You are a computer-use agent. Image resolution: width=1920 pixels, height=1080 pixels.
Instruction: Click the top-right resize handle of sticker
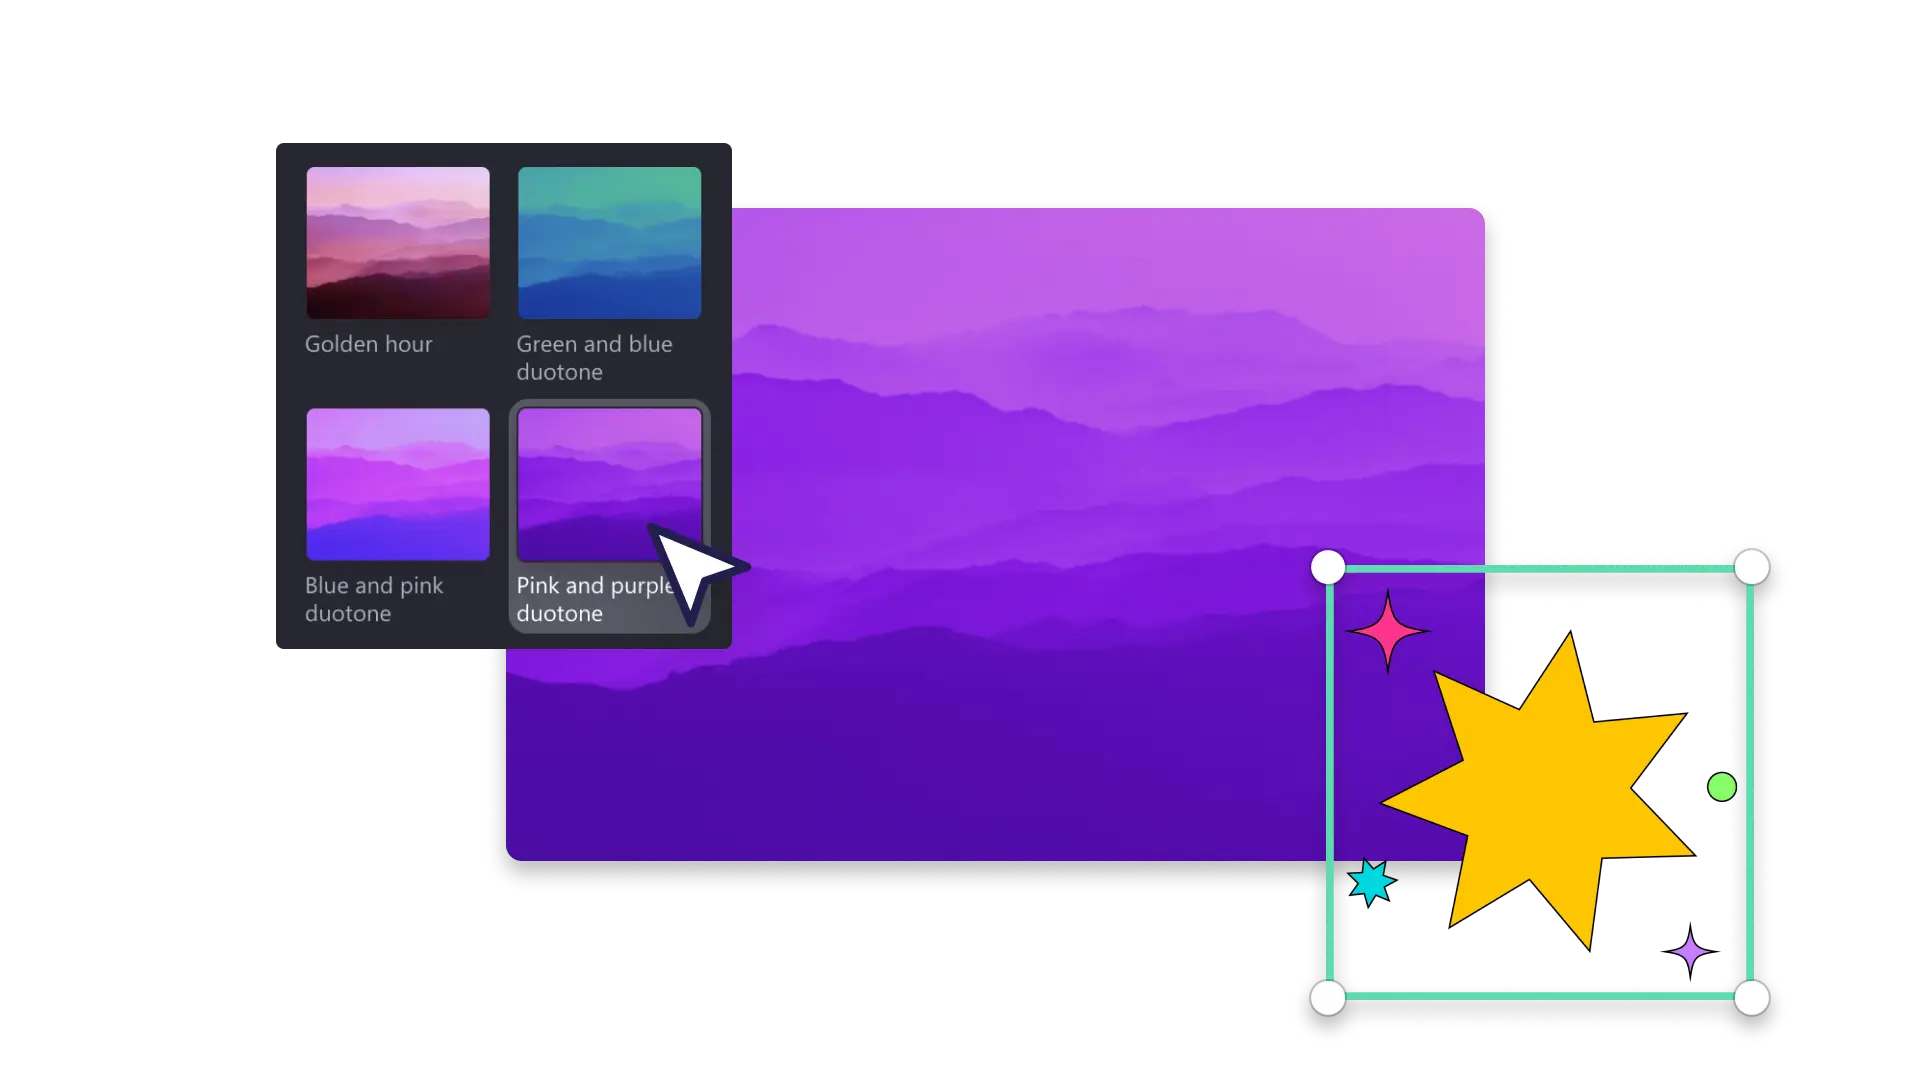coord(1752,567)
